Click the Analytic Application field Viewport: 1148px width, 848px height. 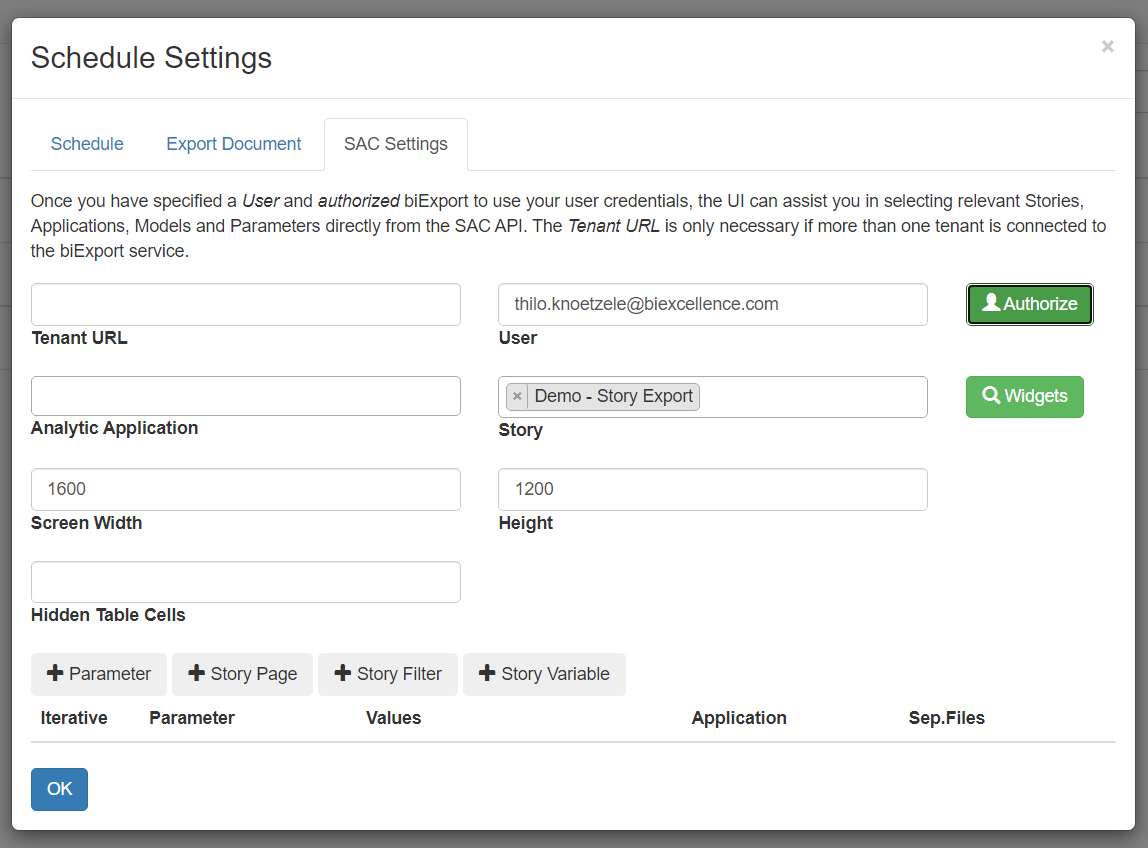pyautogui.click(x=246, y=396)
